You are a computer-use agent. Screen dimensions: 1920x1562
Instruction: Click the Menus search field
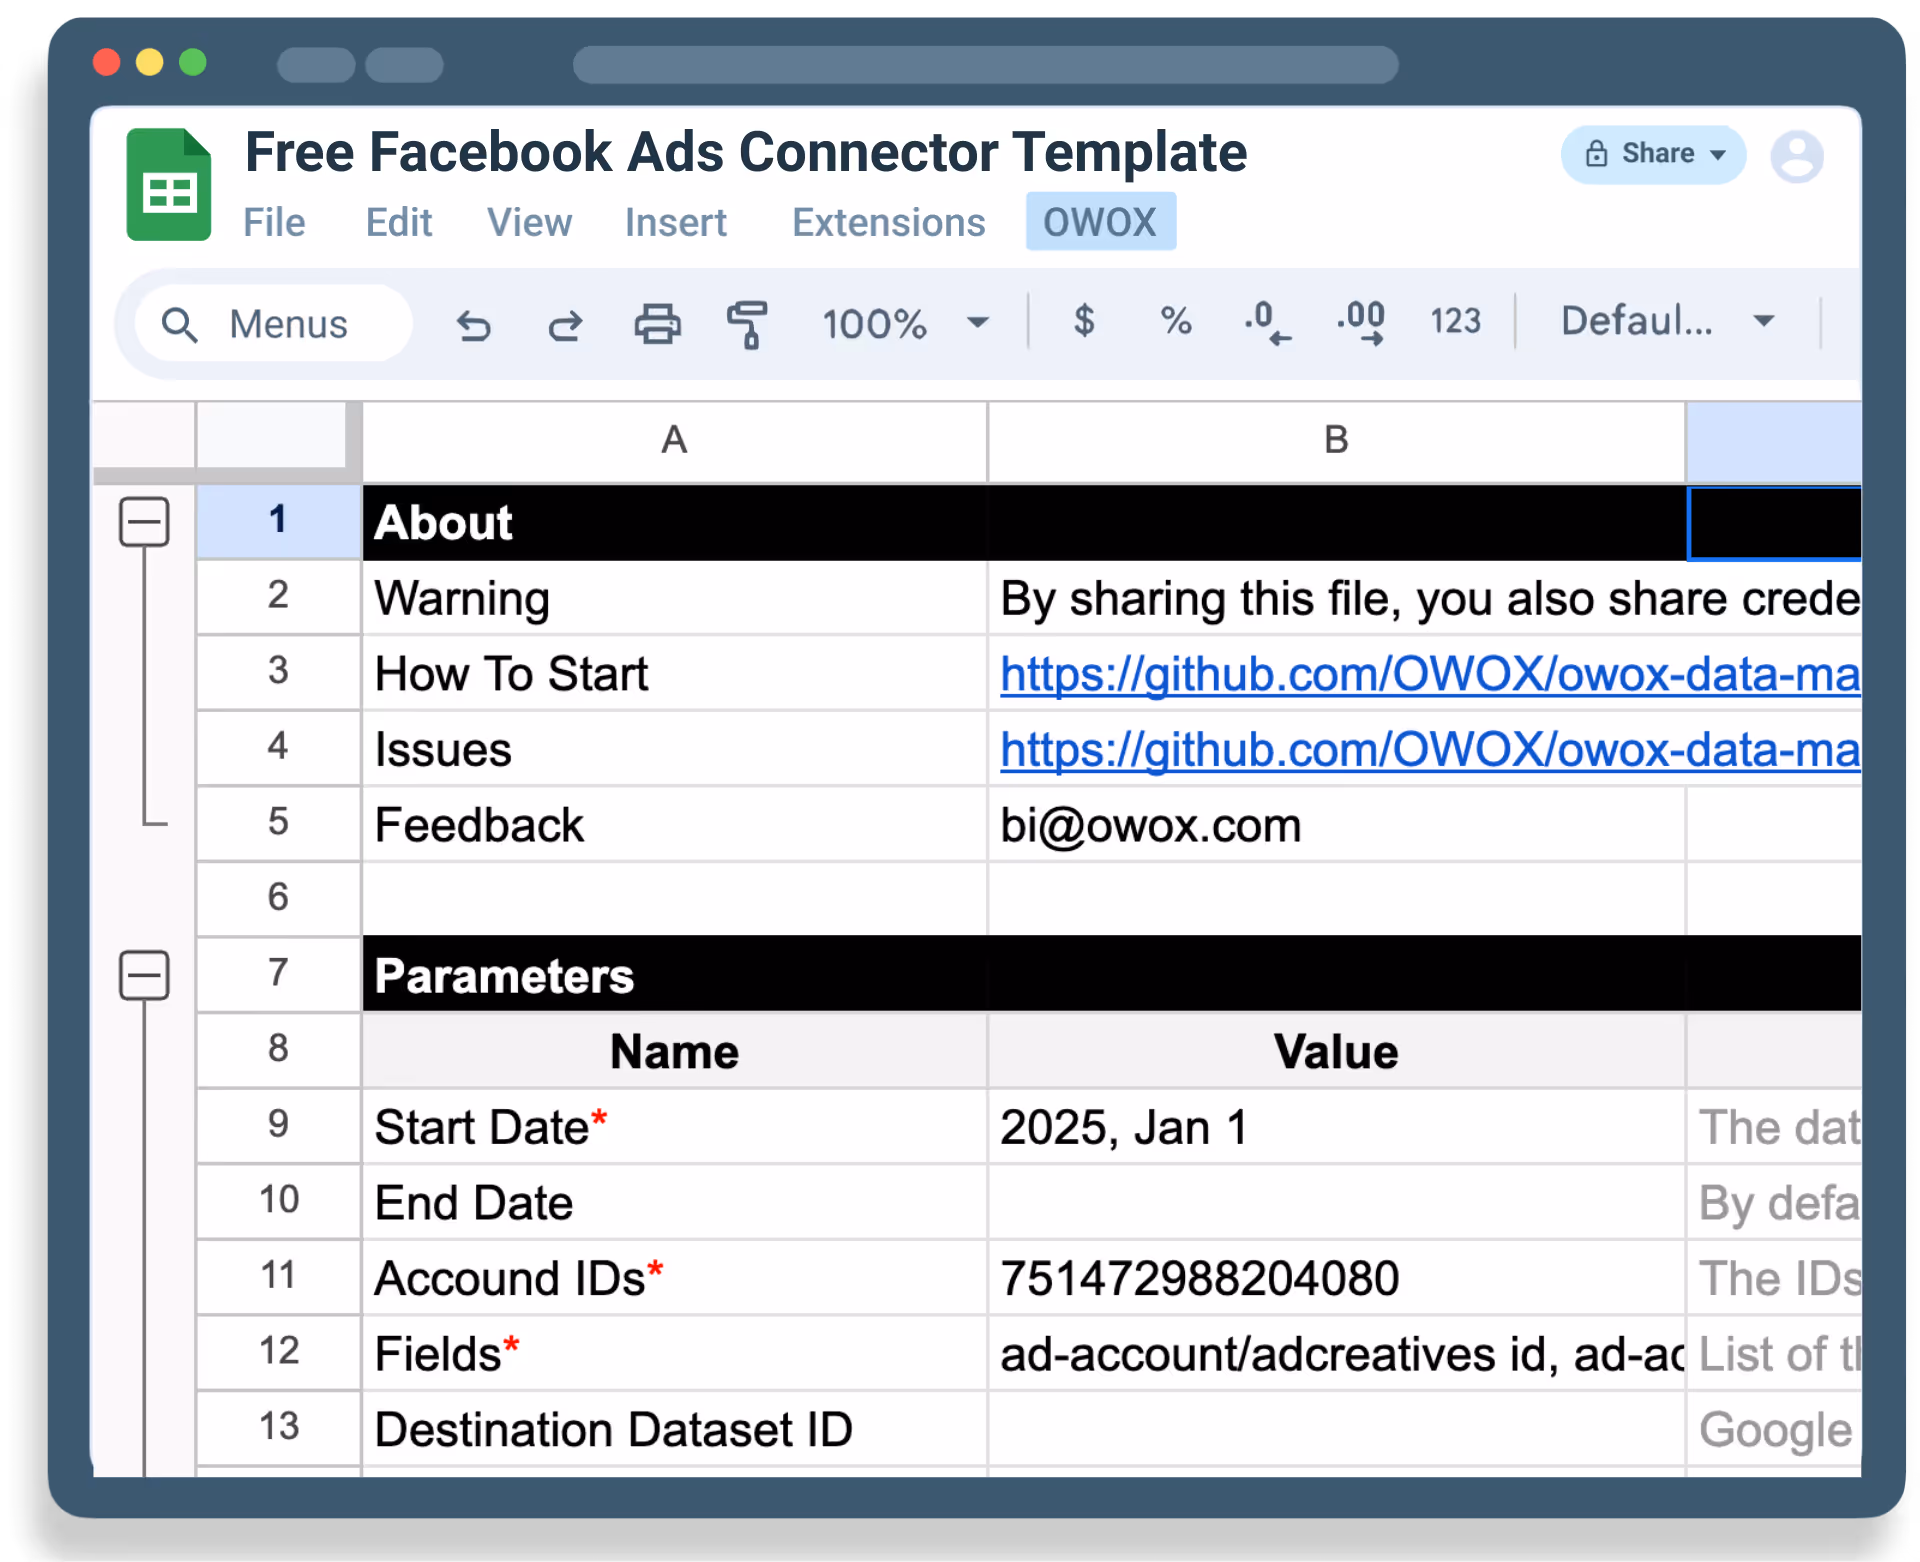click(x=273, y=324)
